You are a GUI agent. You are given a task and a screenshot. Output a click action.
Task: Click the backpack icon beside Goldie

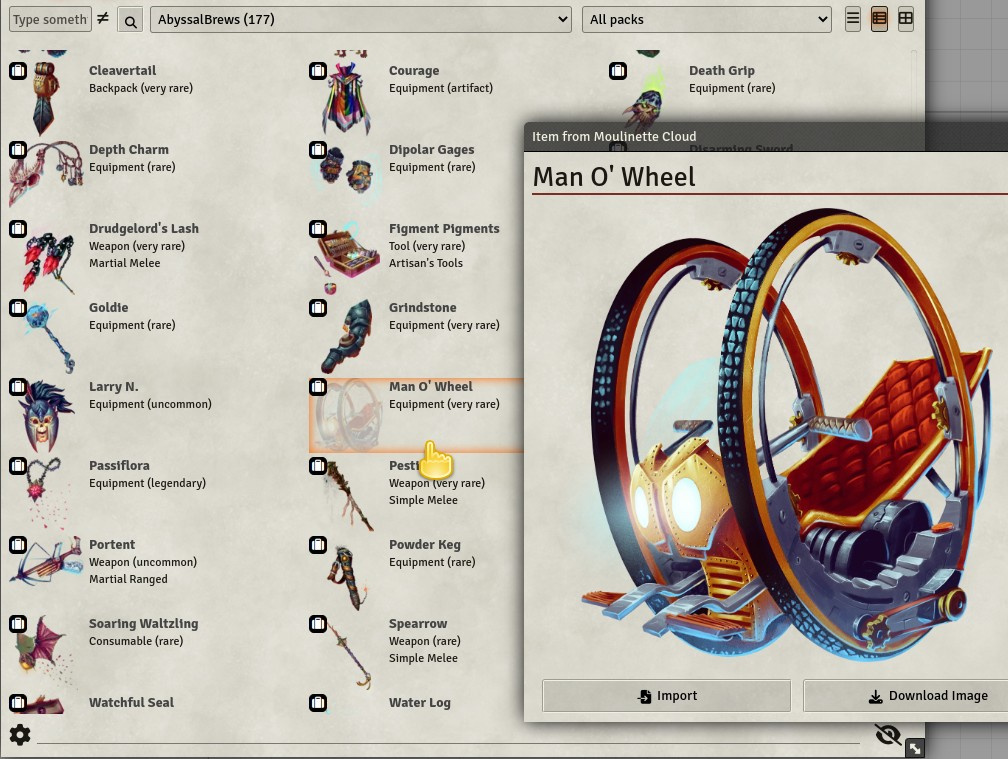pos(18,308)
